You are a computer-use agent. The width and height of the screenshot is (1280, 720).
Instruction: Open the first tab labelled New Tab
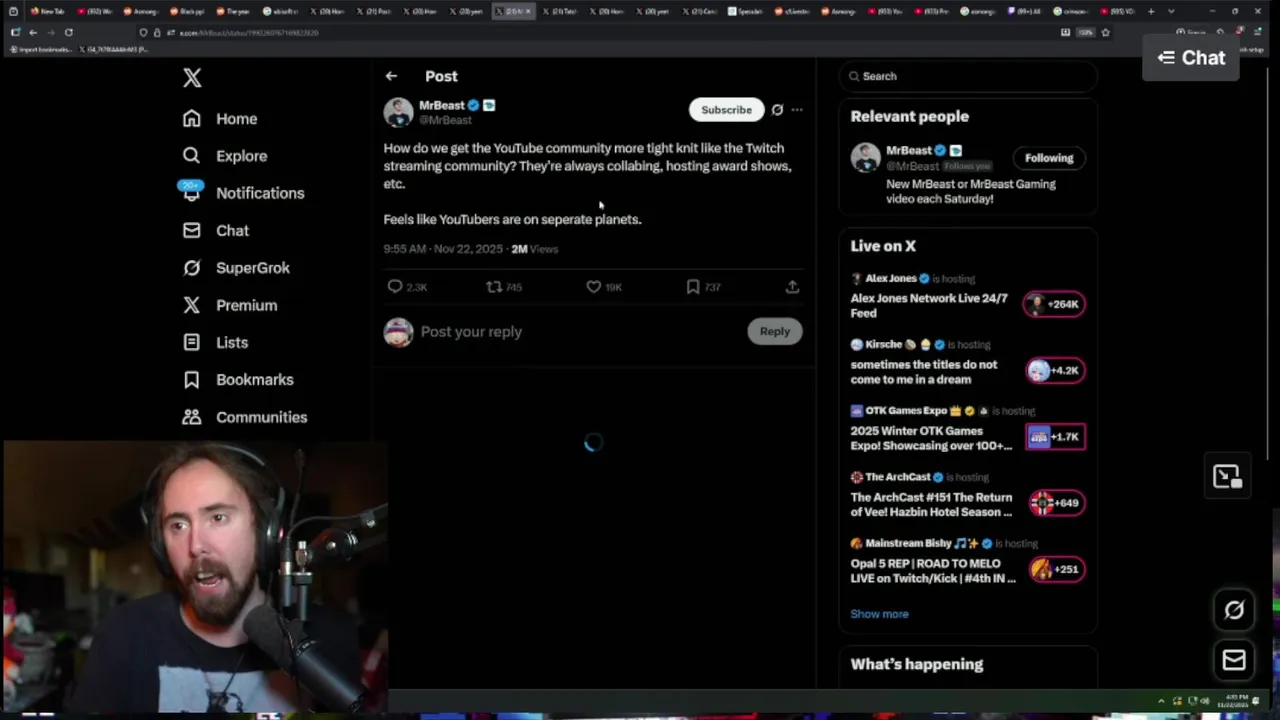pyautogui.click(x=48, y=11)
